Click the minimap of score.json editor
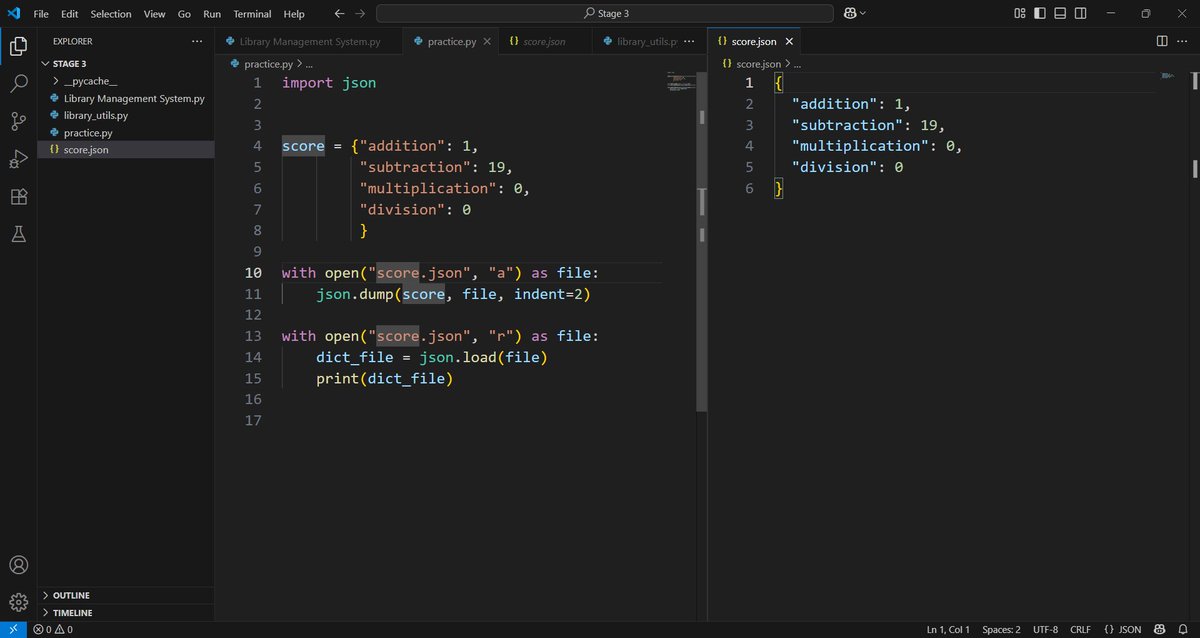The image size is (1200, 638). [1170, 76]
